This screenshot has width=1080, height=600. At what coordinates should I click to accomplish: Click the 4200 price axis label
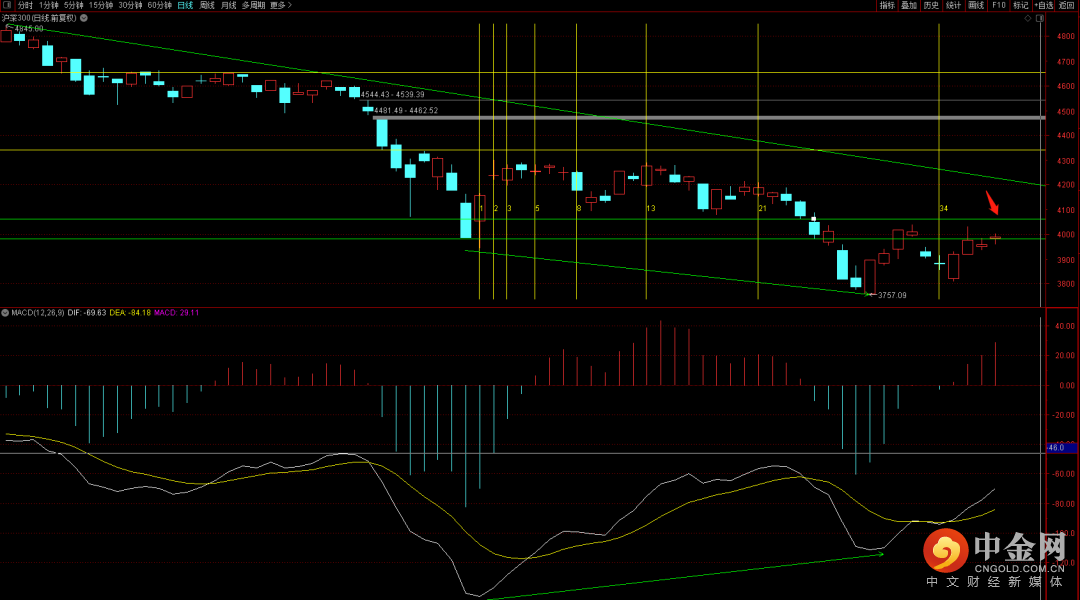coord(1065,185)
